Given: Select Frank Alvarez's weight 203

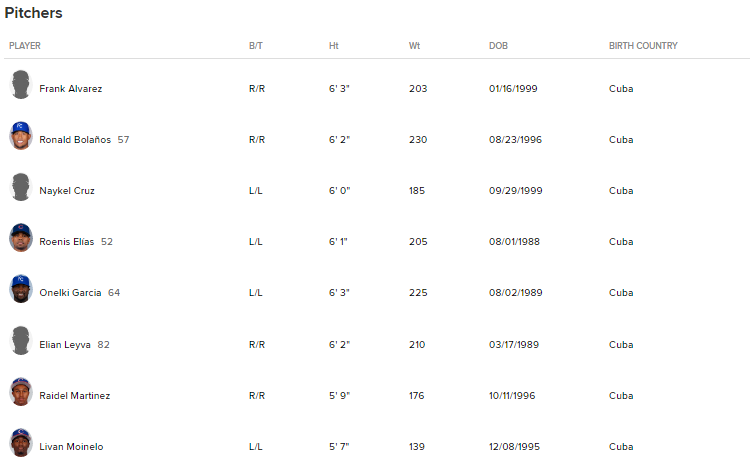Looking at the screenshot, I should point(418,89).
